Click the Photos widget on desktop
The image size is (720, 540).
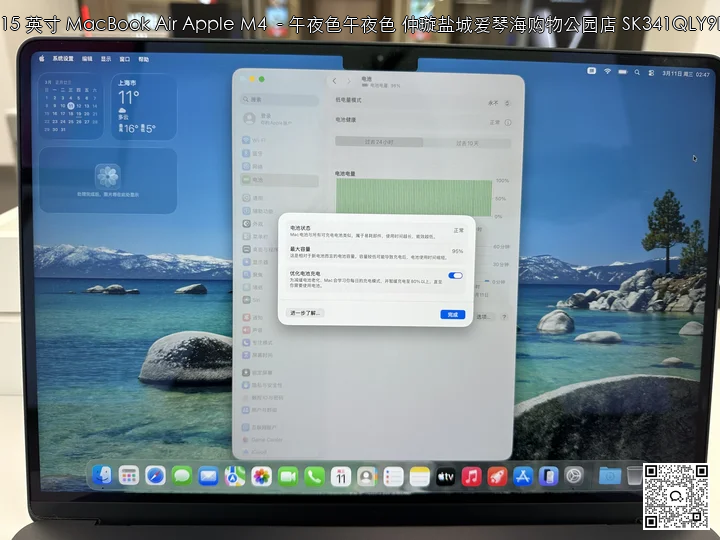[108, 180]
